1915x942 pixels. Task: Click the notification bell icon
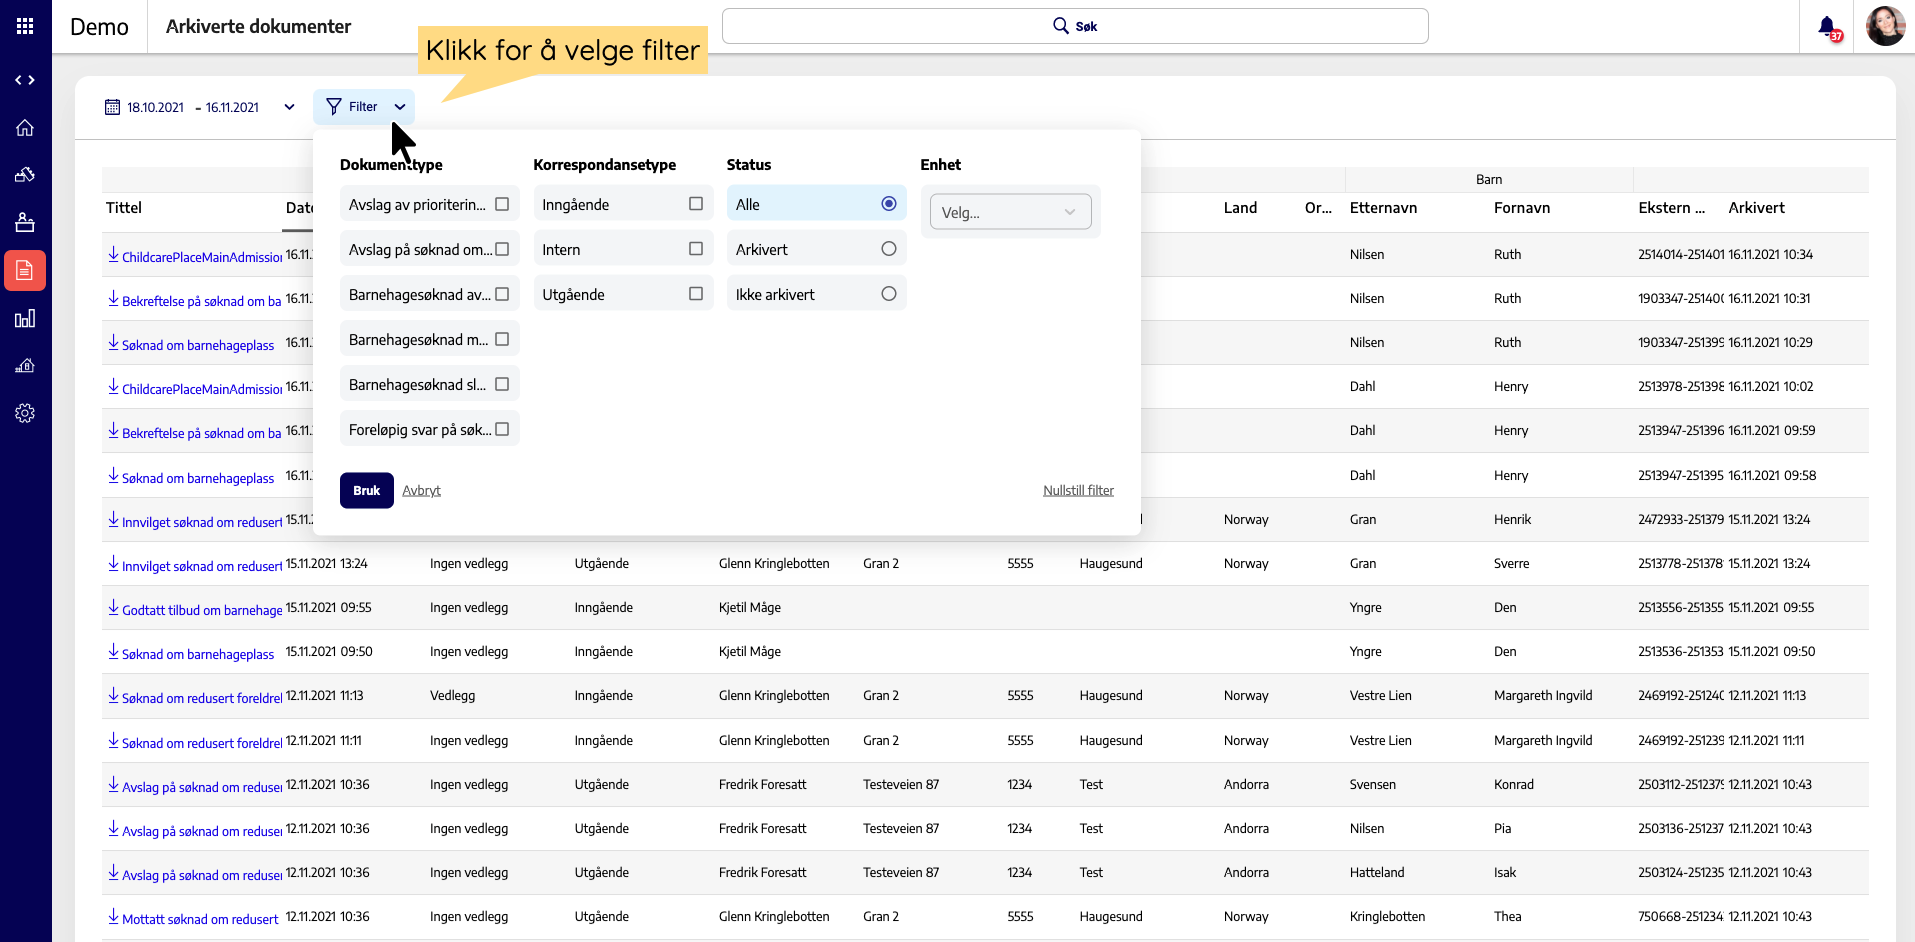1827,27
